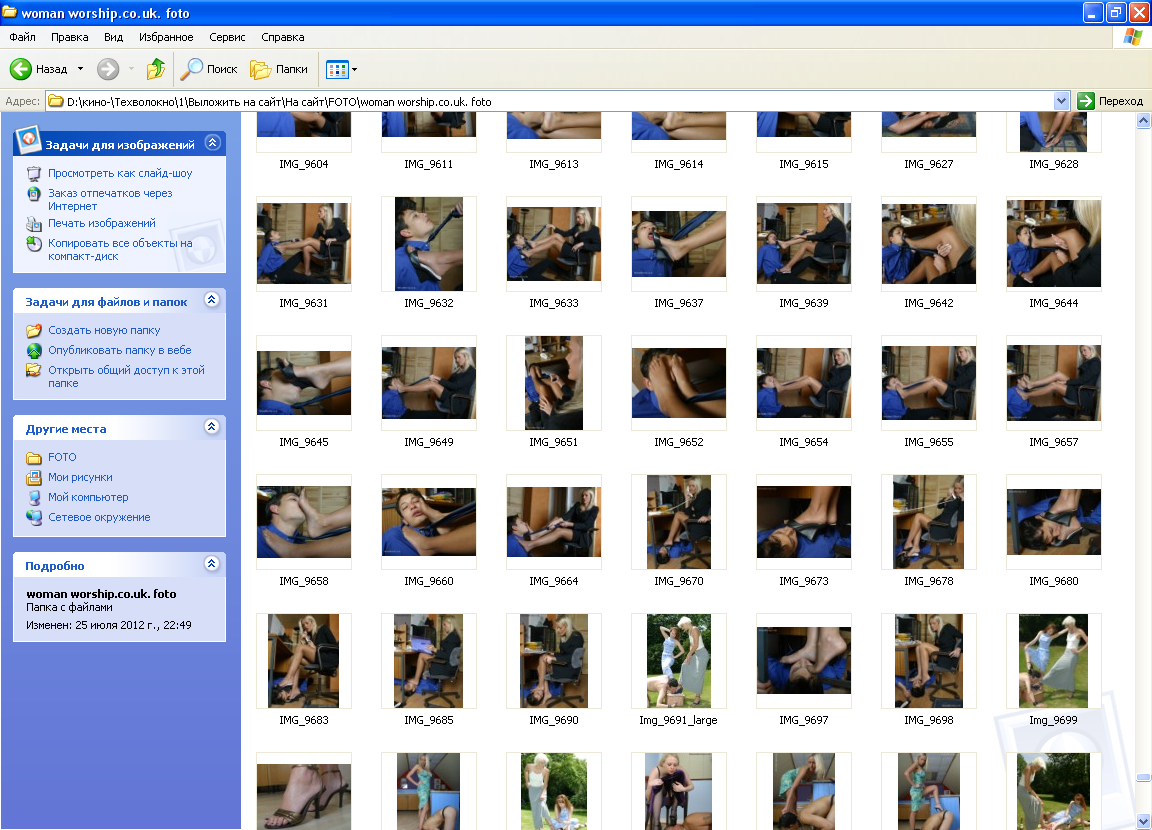
Task: Click the Мои рисунки icon
Action: tap(34, 477)
